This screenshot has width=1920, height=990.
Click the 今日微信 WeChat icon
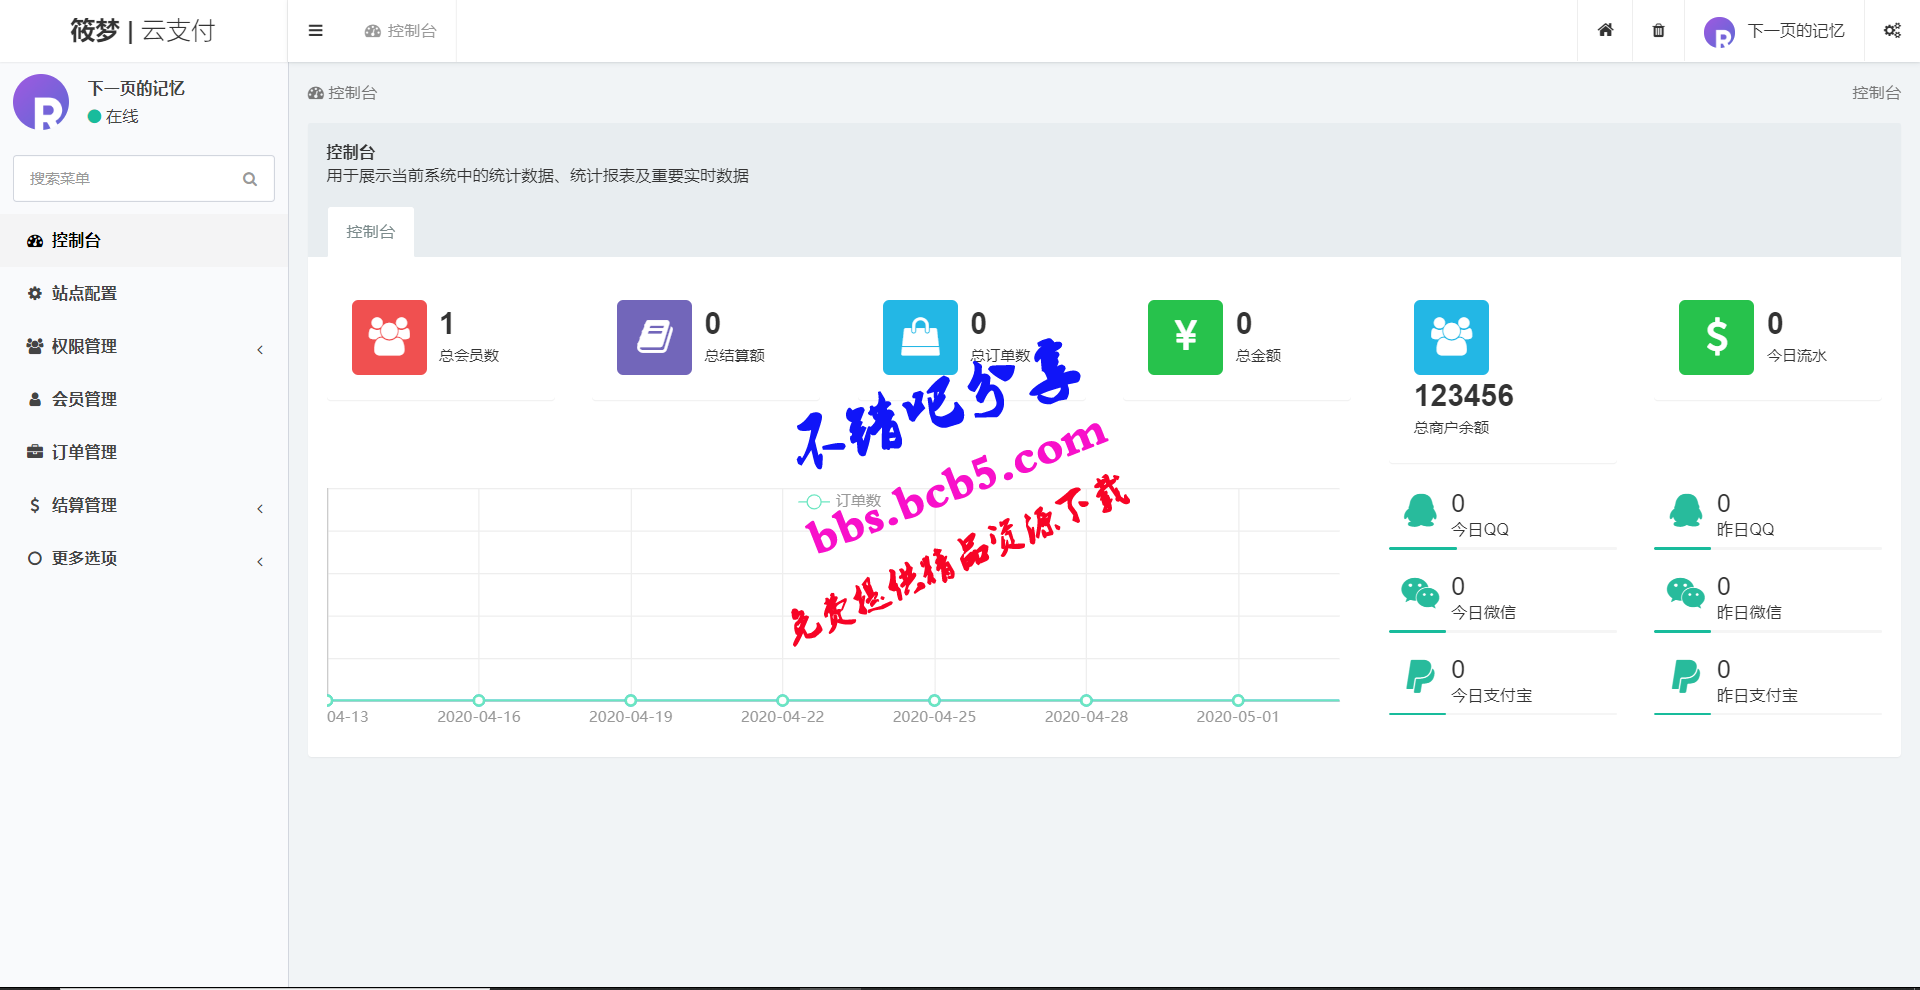[1419, 593]
